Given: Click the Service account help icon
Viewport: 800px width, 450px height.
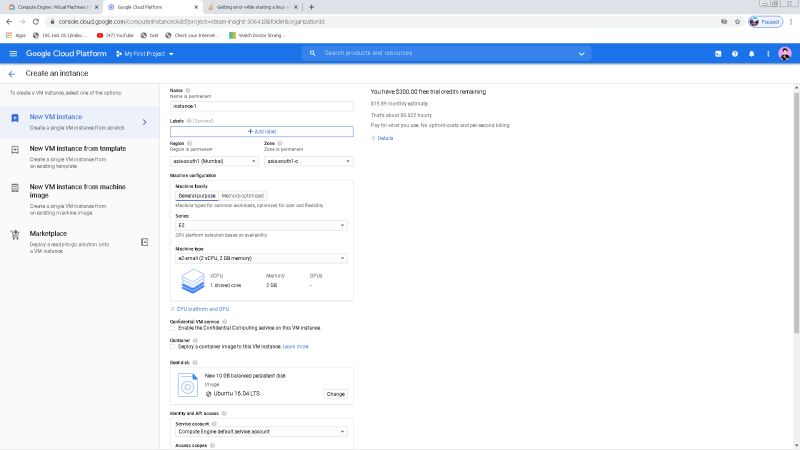Looking at the screenshot, I should click(x=214, y=424).
